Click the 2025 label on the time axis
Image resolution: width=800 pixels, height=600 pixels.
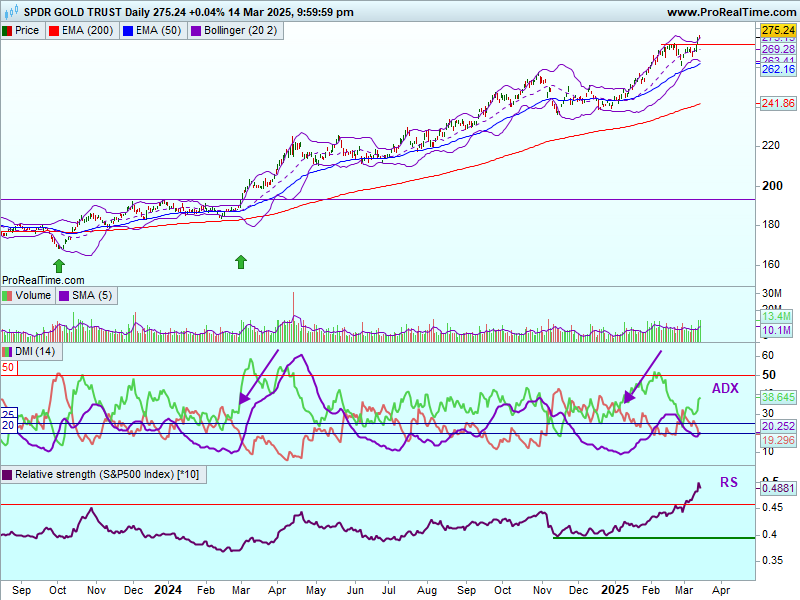(617, 590)
